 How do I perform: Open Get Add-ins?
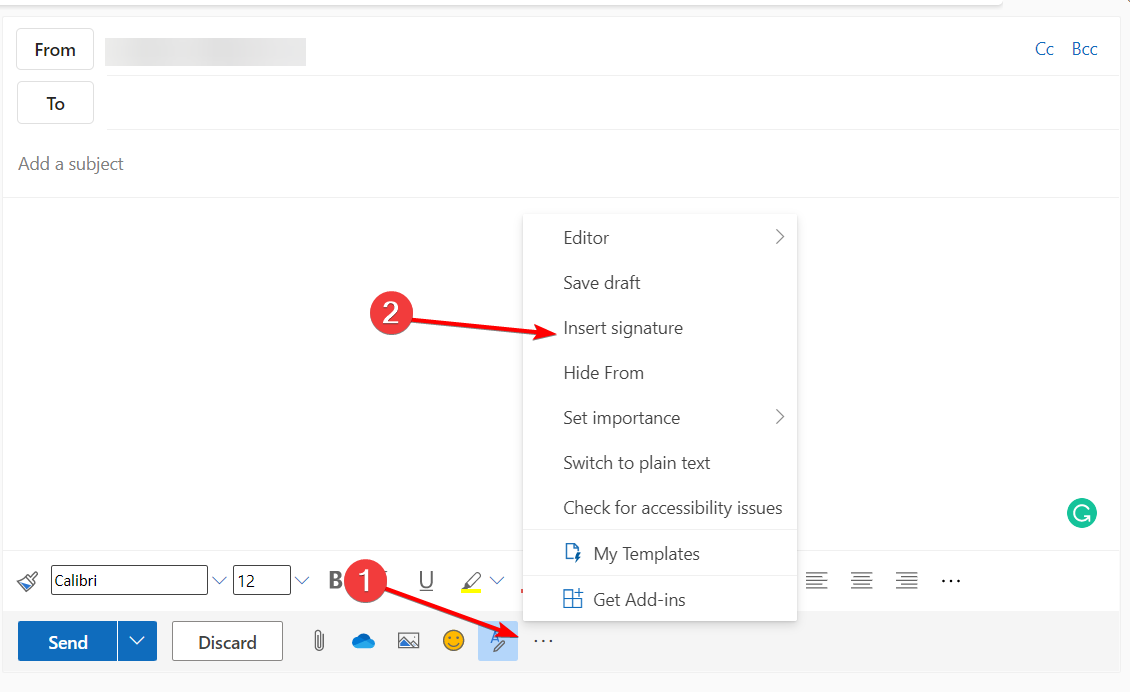point(659,599)
